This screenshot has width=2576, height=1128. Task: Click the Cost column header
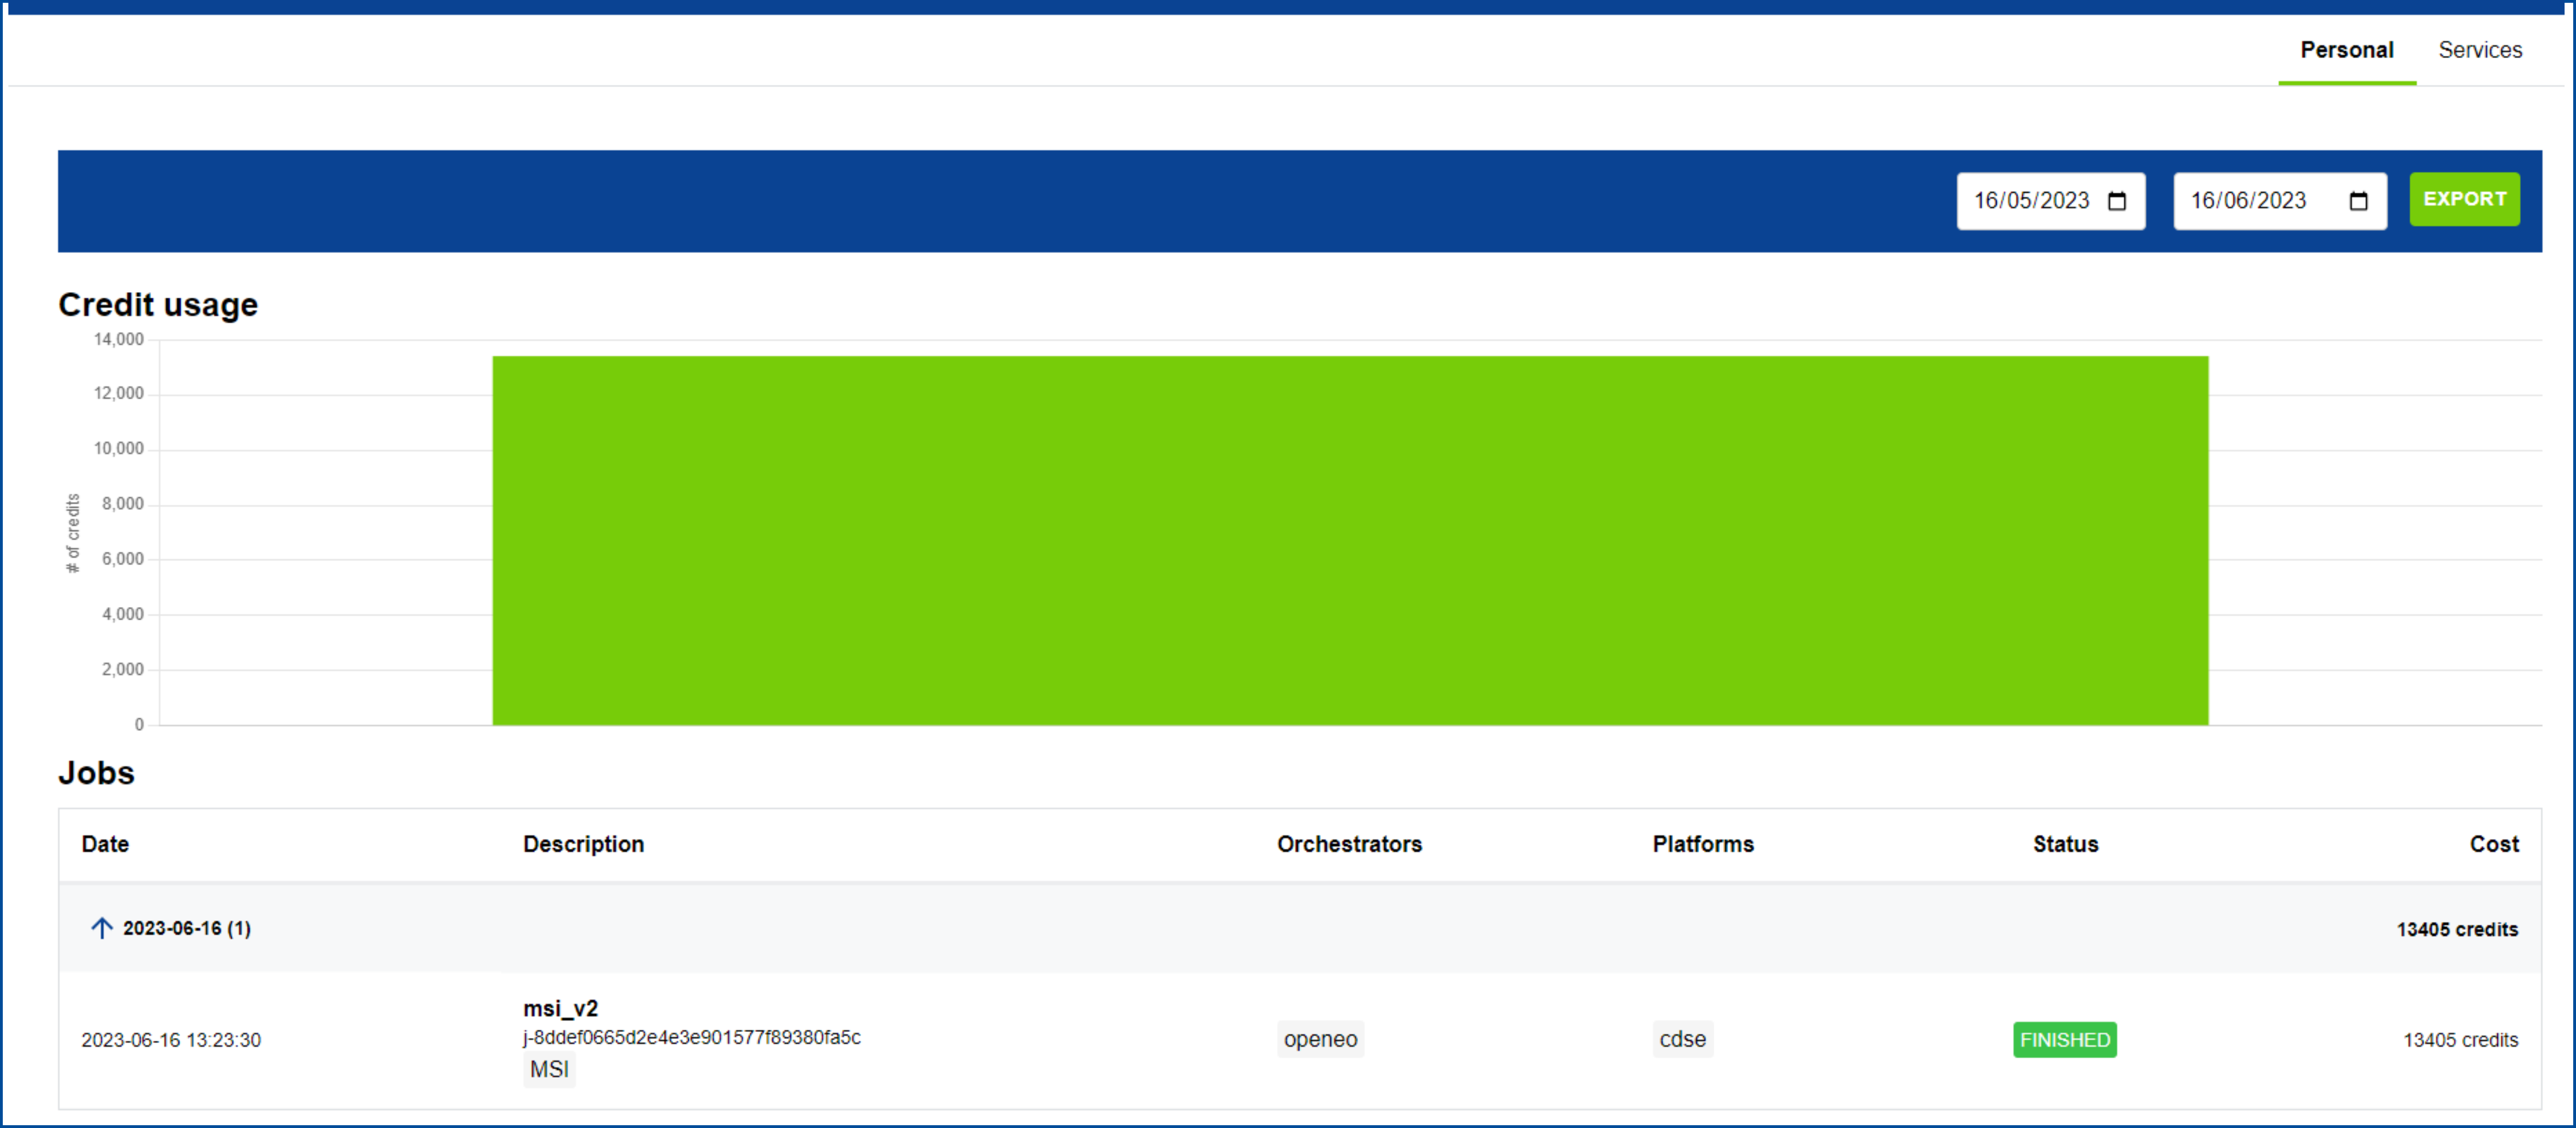[x=2493, y=844]
